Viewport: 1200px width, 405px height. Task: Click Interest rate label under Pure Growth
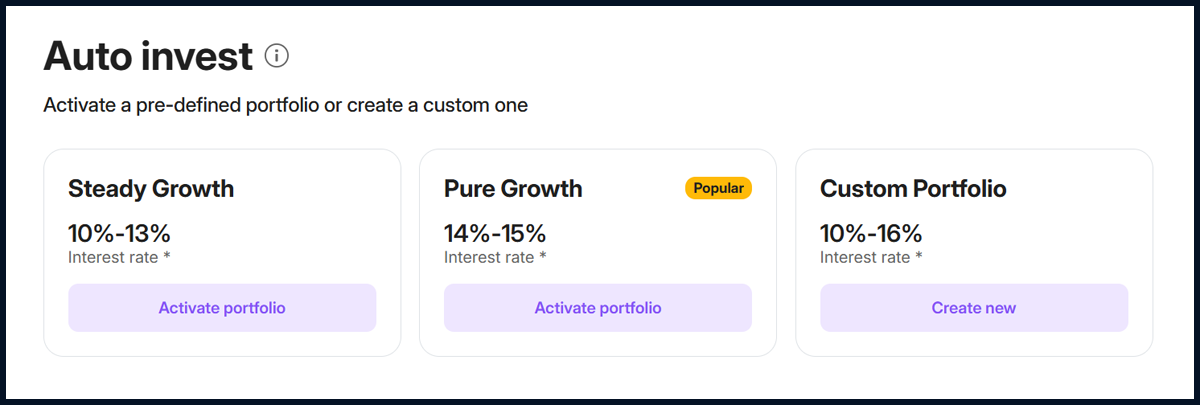click(489, 257)
